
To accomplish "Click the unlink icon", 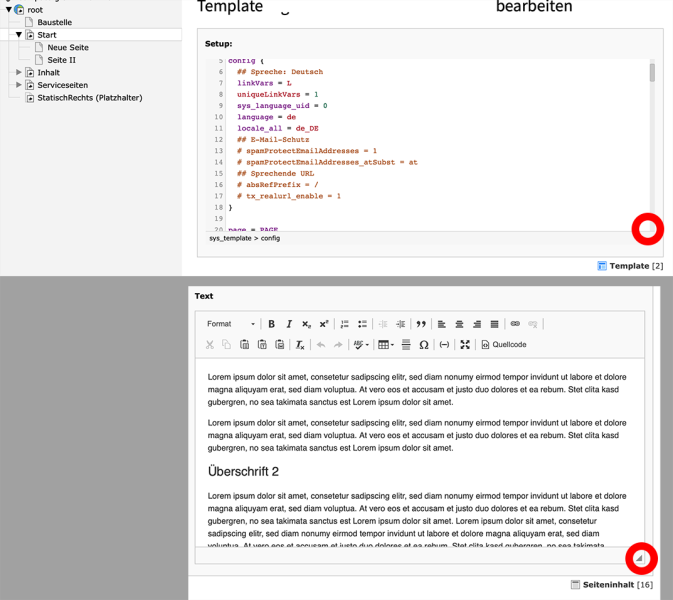I will point(533,324).
